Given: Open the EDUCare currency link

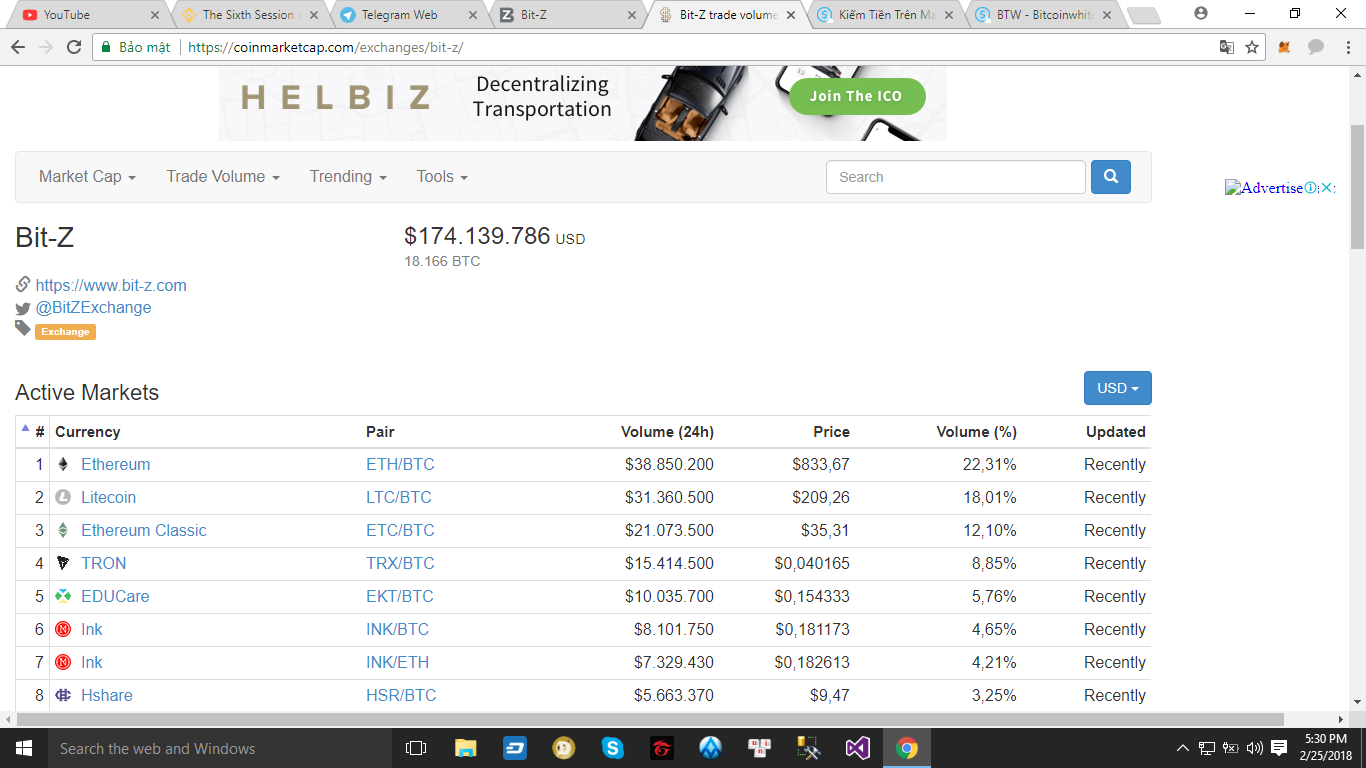Looking at the screenshot, I should [115, 596].
